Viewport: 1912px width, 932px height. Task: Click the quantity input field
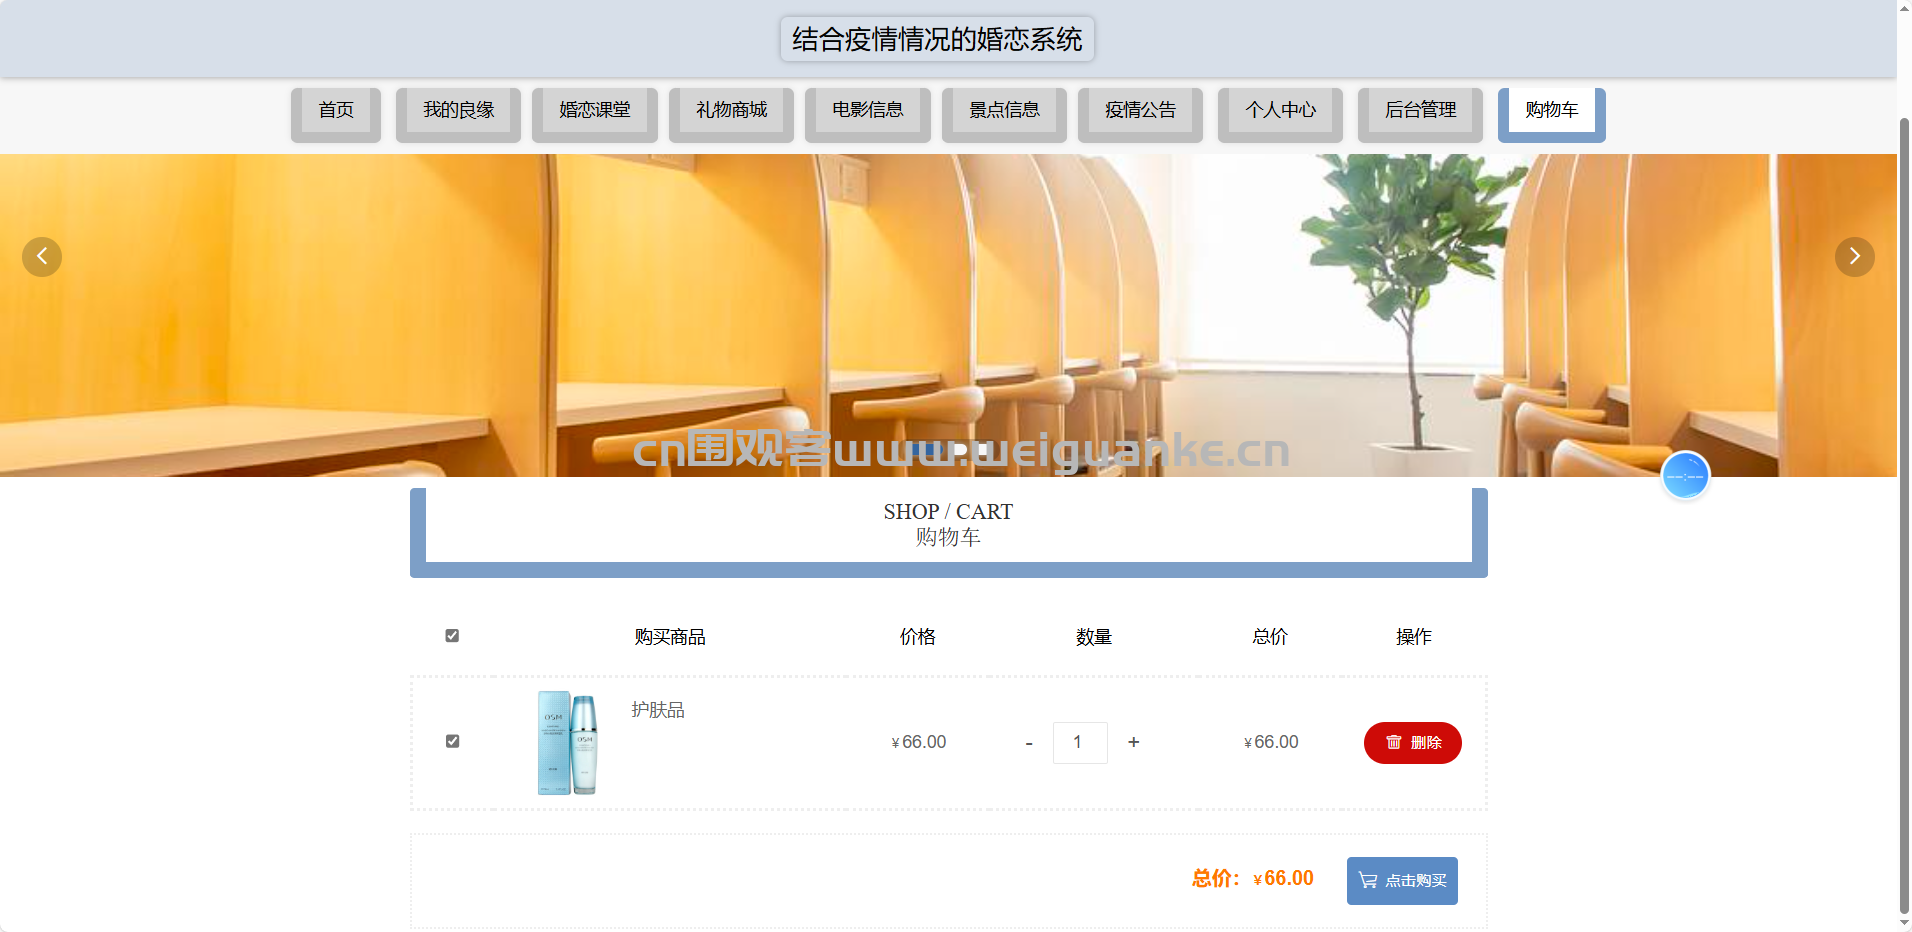[x=1079, y=743]
